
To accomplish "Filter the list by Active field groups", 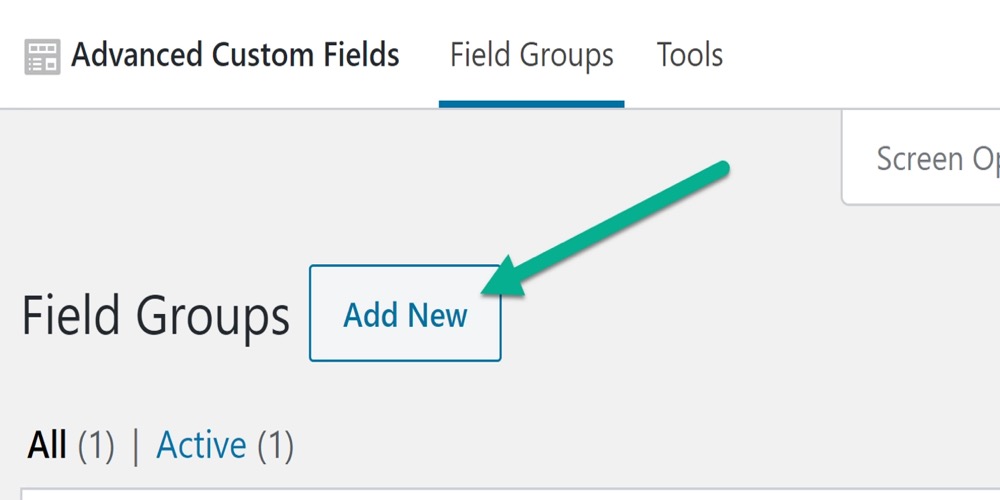I will coord(202,445).
